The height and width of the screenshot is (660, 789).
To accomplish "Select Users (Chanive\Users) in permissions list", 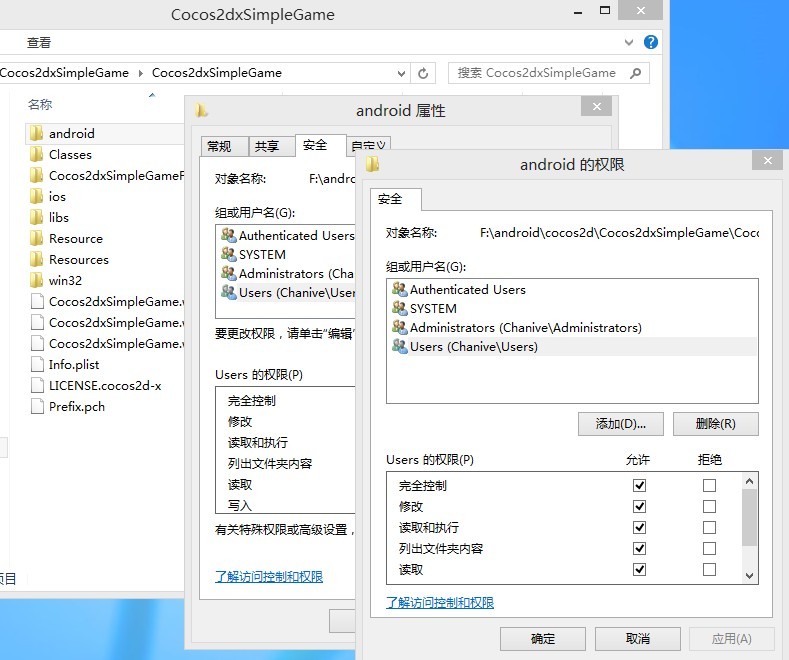I will 573,347.
